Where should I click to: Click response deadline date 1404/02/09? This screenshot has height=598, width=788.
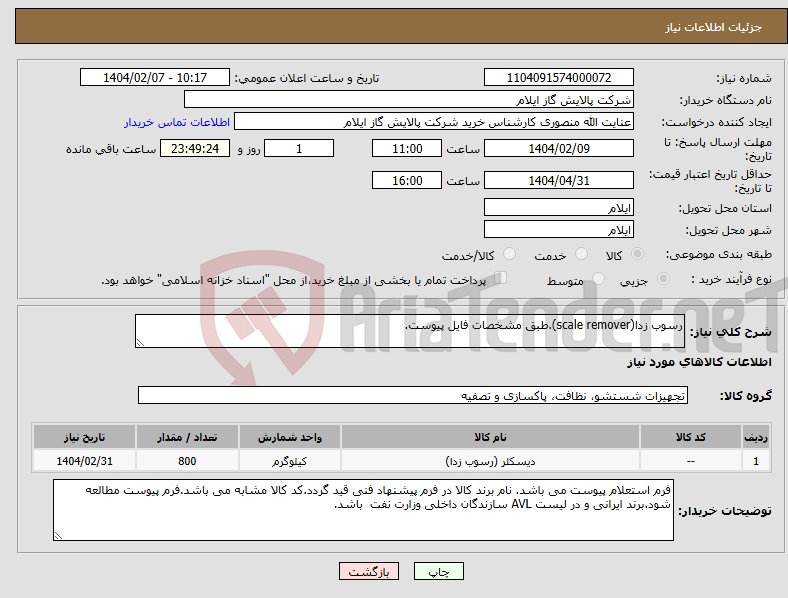[559, 149]
